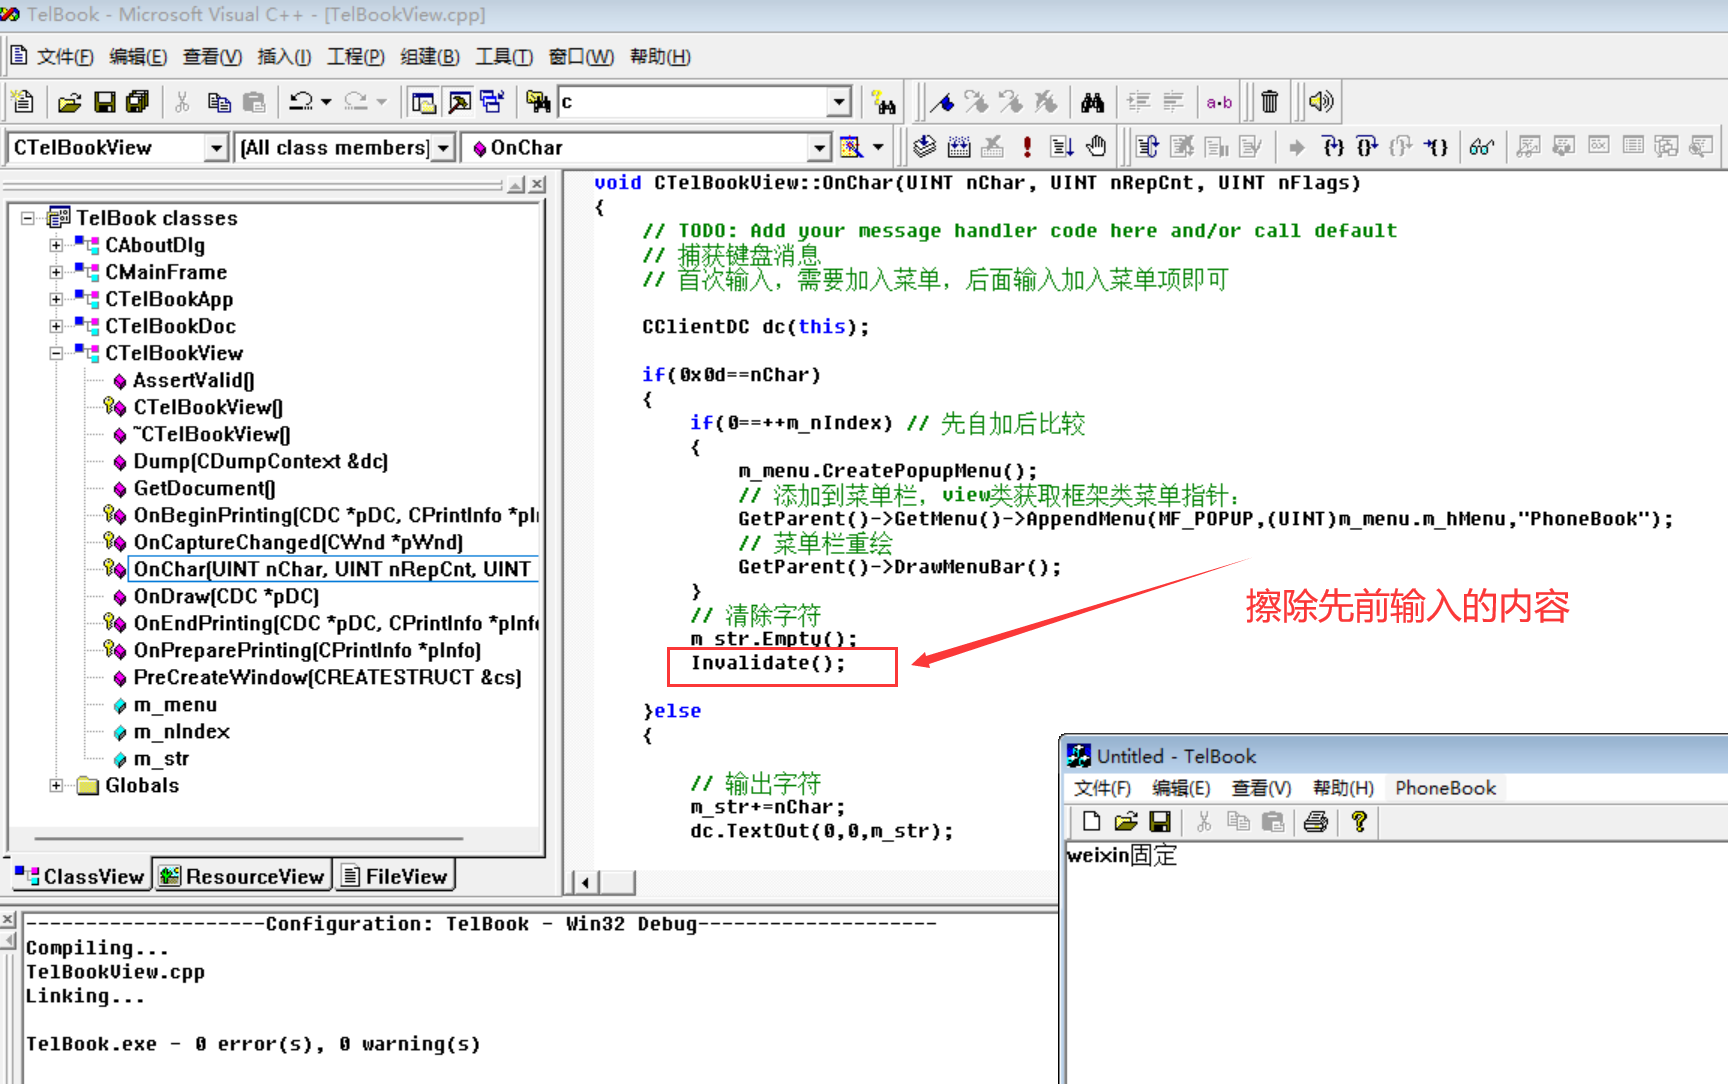Viewport: 1728px width, 1084px height.
Task: Expand the Globals folder node
Action: click(x=56, y=785)
